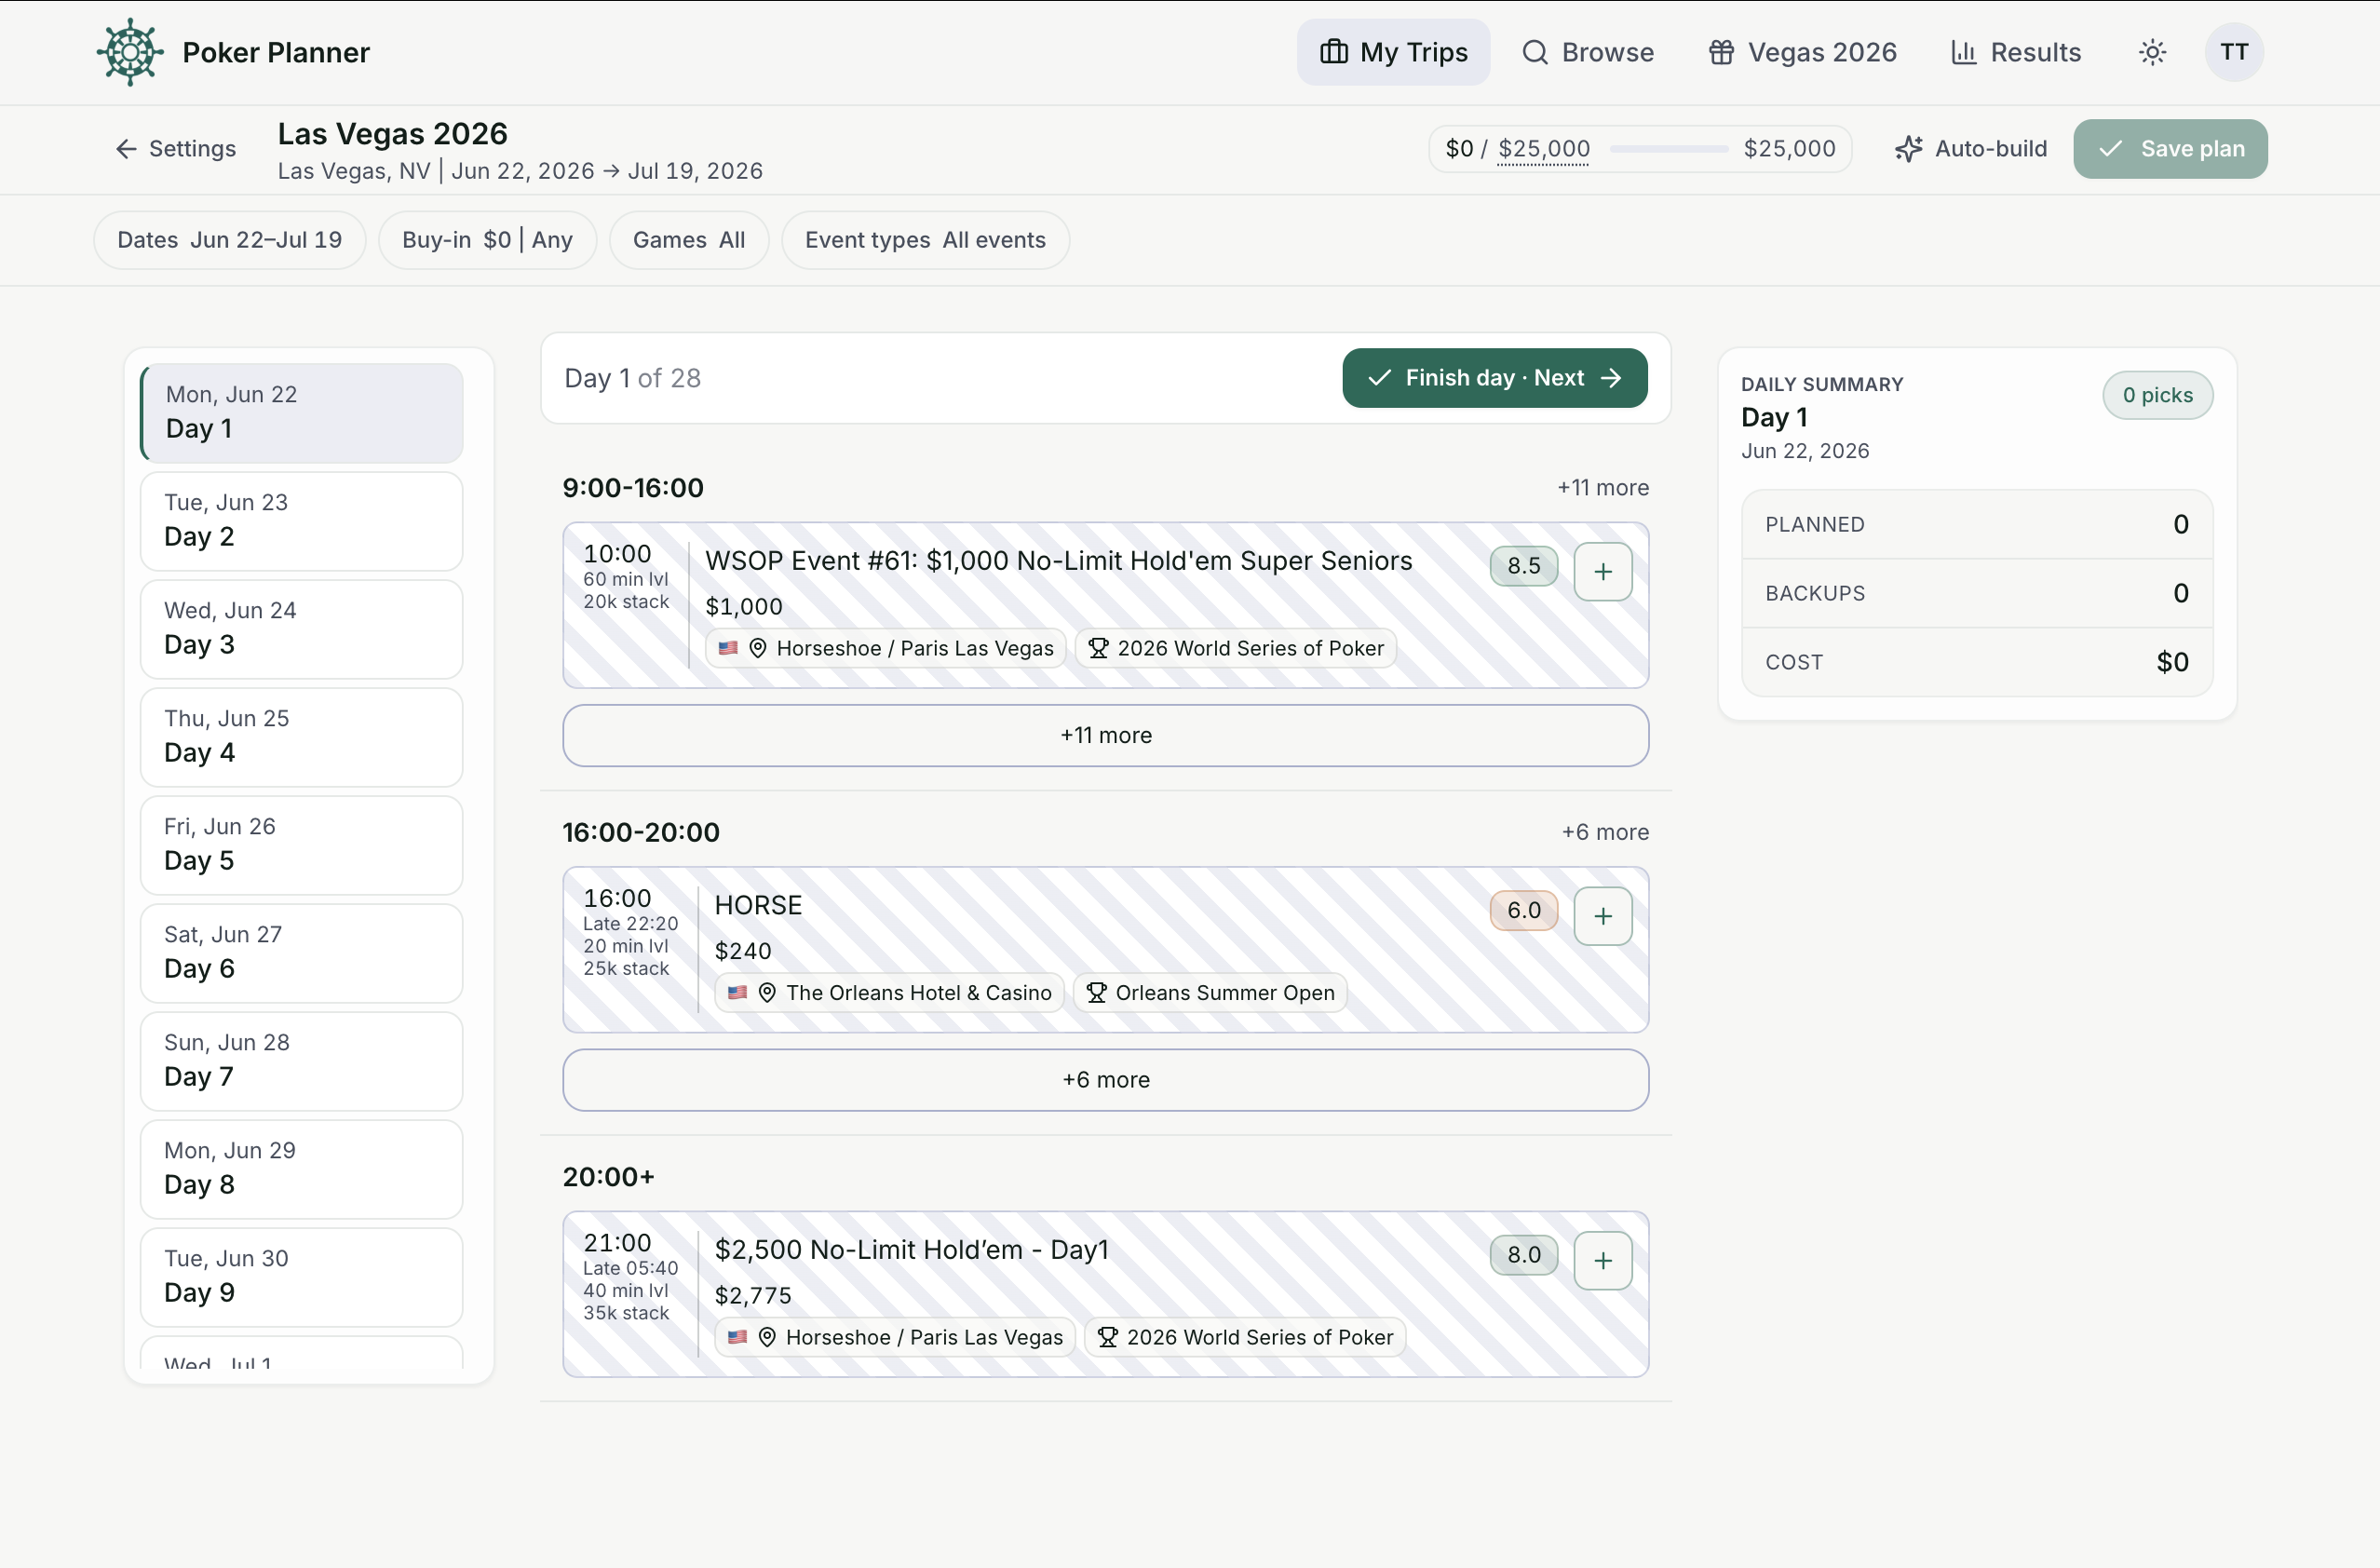Click the COST row in Daily Summary
Screen dimensions: 2380x1568
click(1976, 662)
